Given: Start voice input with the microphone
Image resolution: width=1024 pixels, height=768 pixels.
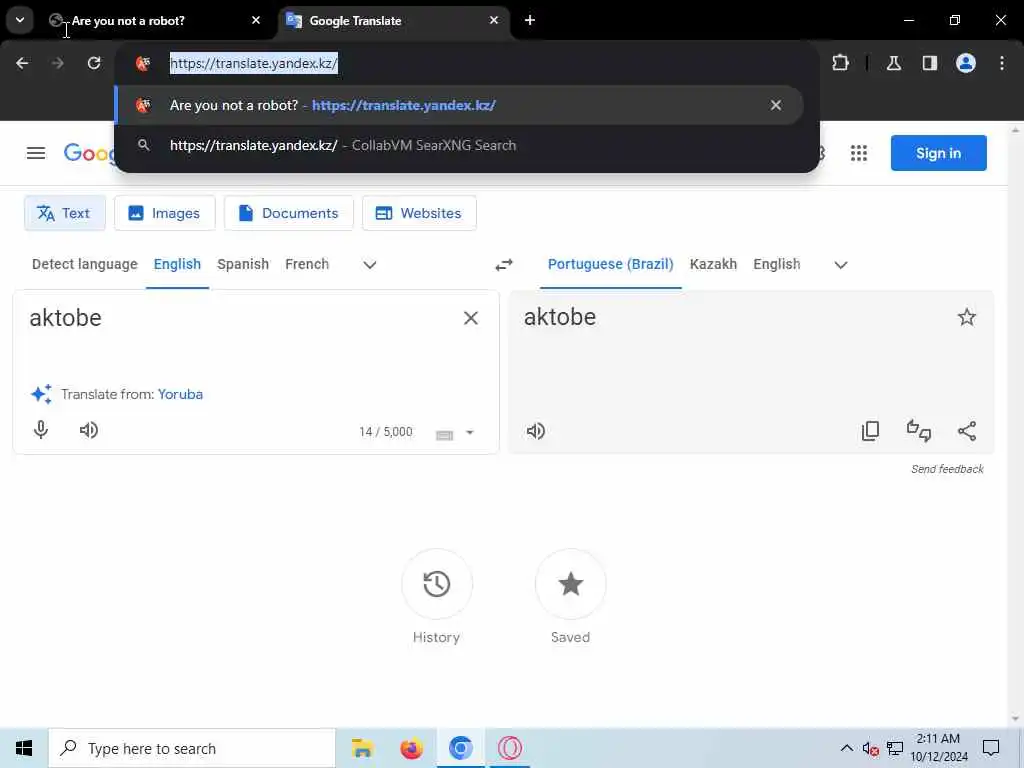Looking at the screenshot, I should 40,430.
